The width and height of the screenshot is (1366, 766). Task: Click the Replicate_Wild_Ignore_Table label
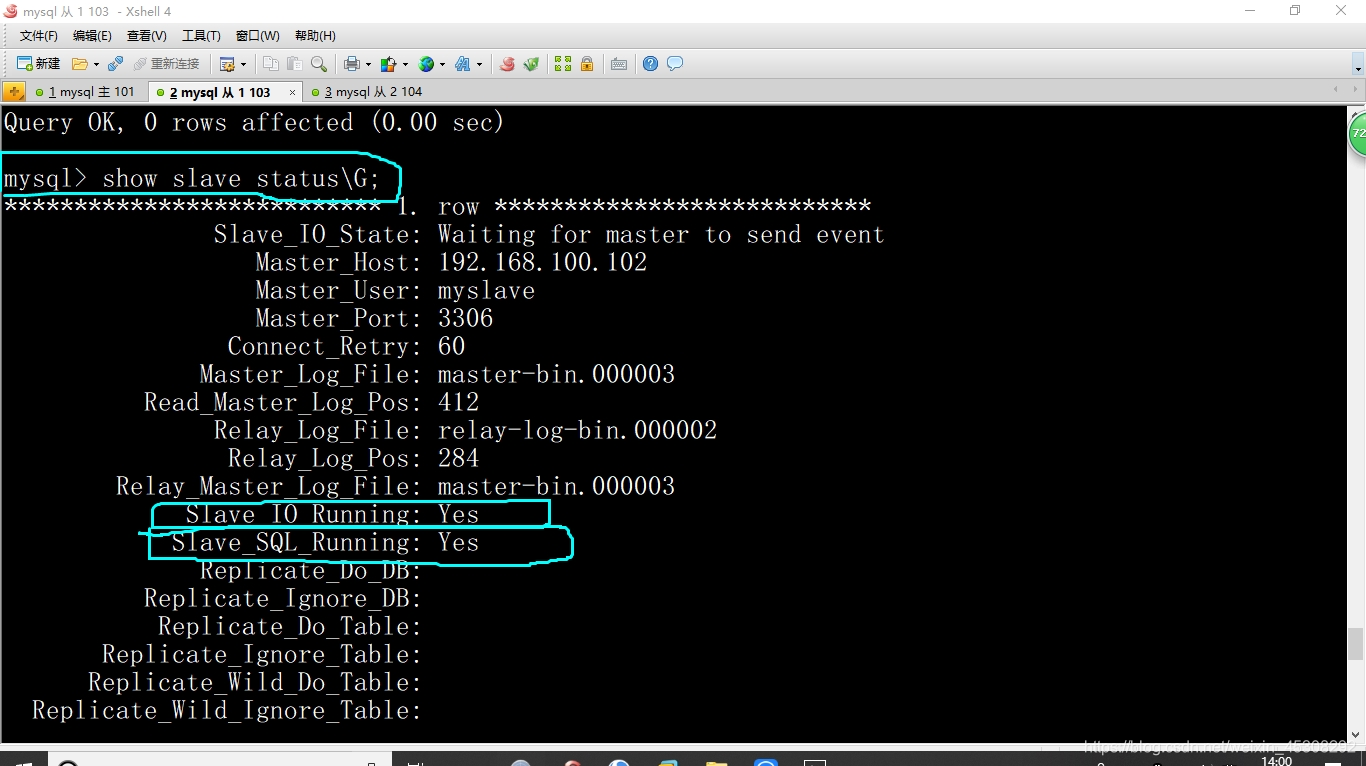(x=227, y=711)
